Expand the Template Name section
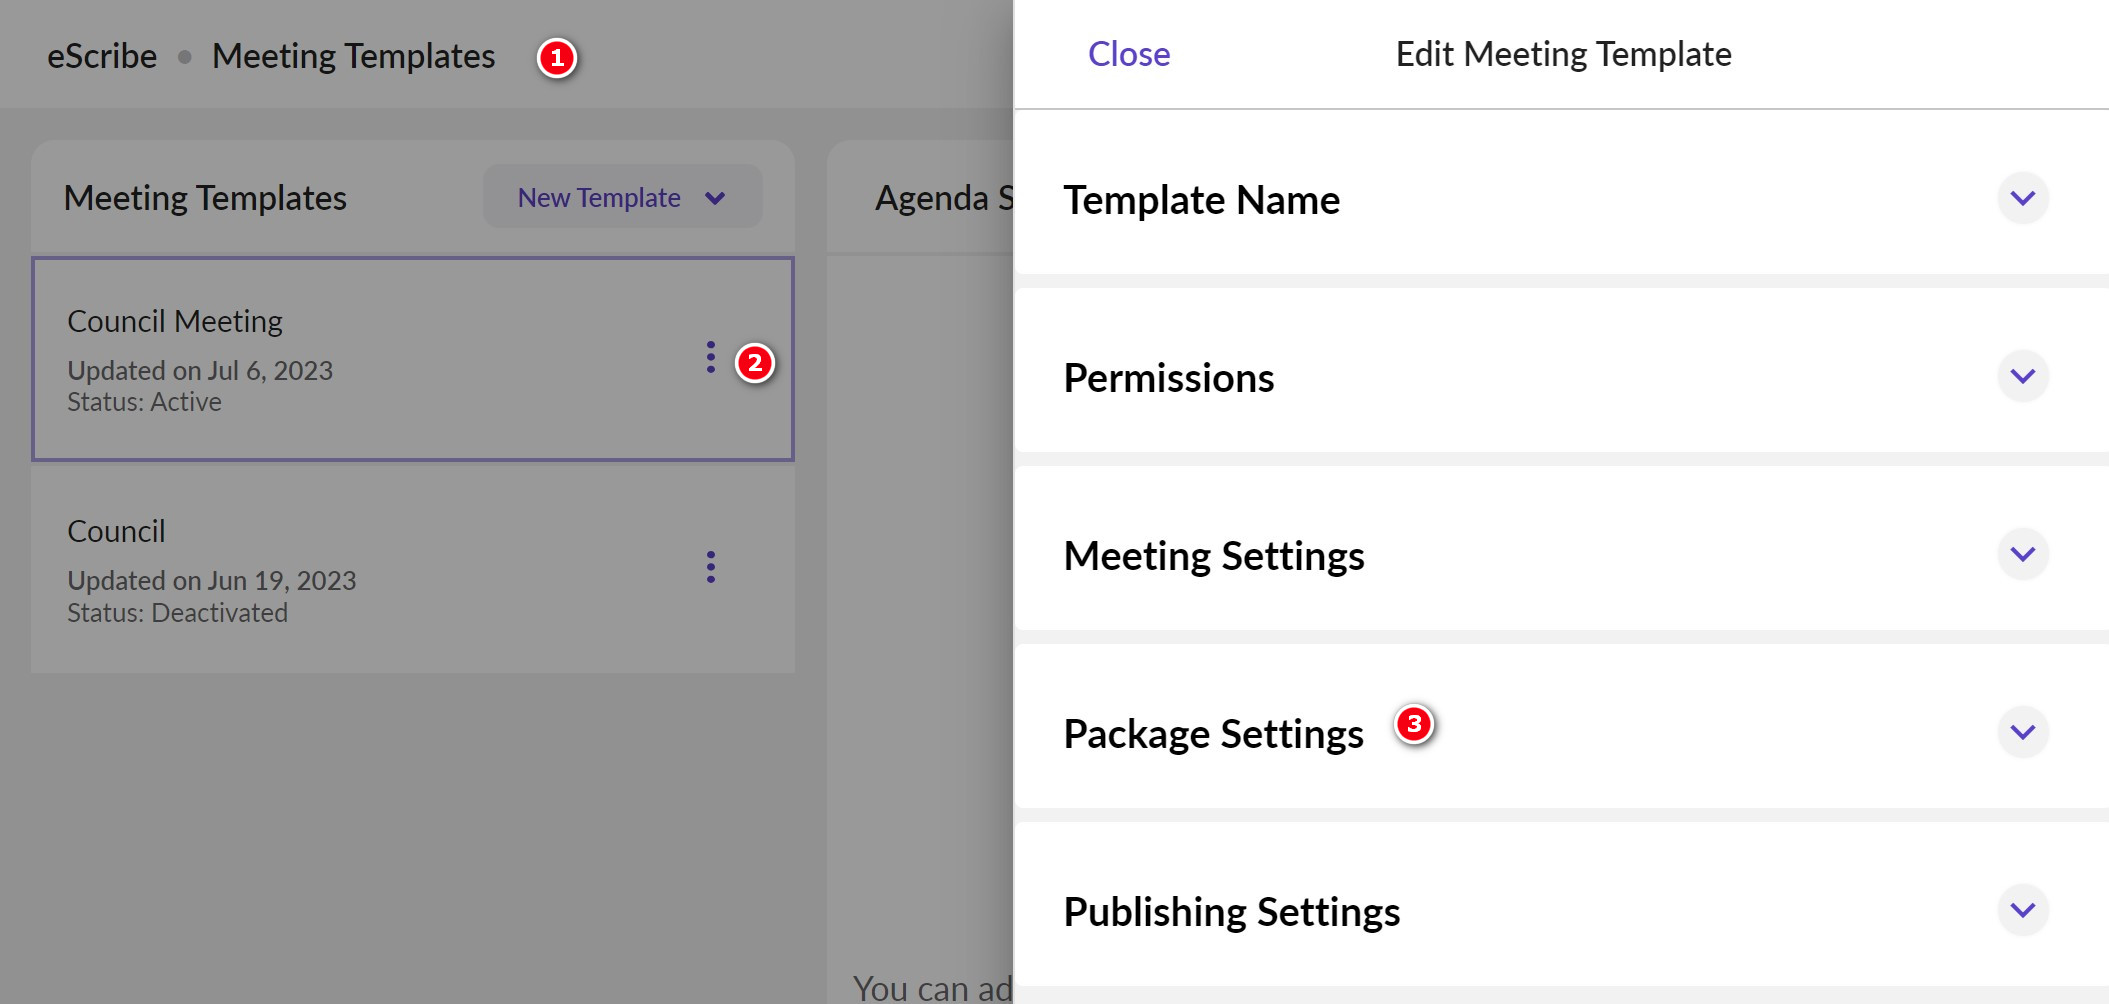This screenshot has width=2109, height=1004. pos(2023,198)
